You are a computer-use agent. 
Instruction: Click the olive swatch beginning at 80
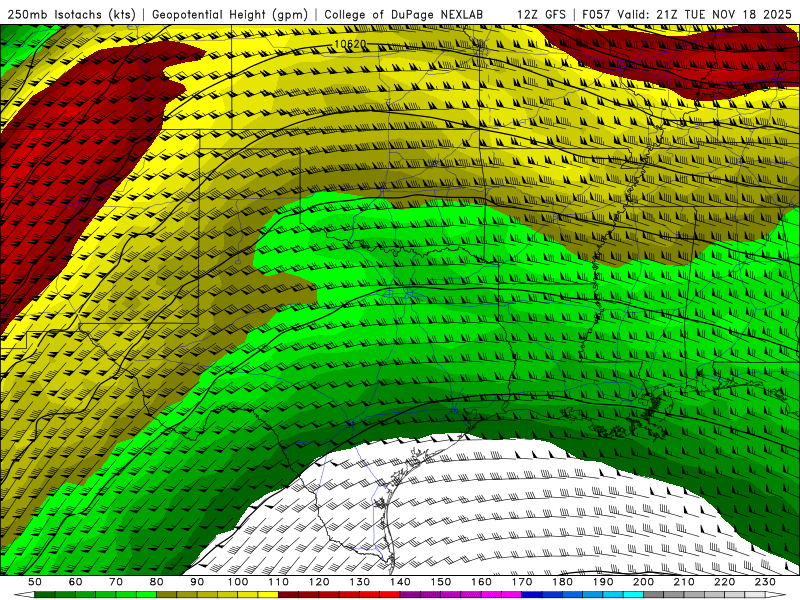click(x=166, y=595)
